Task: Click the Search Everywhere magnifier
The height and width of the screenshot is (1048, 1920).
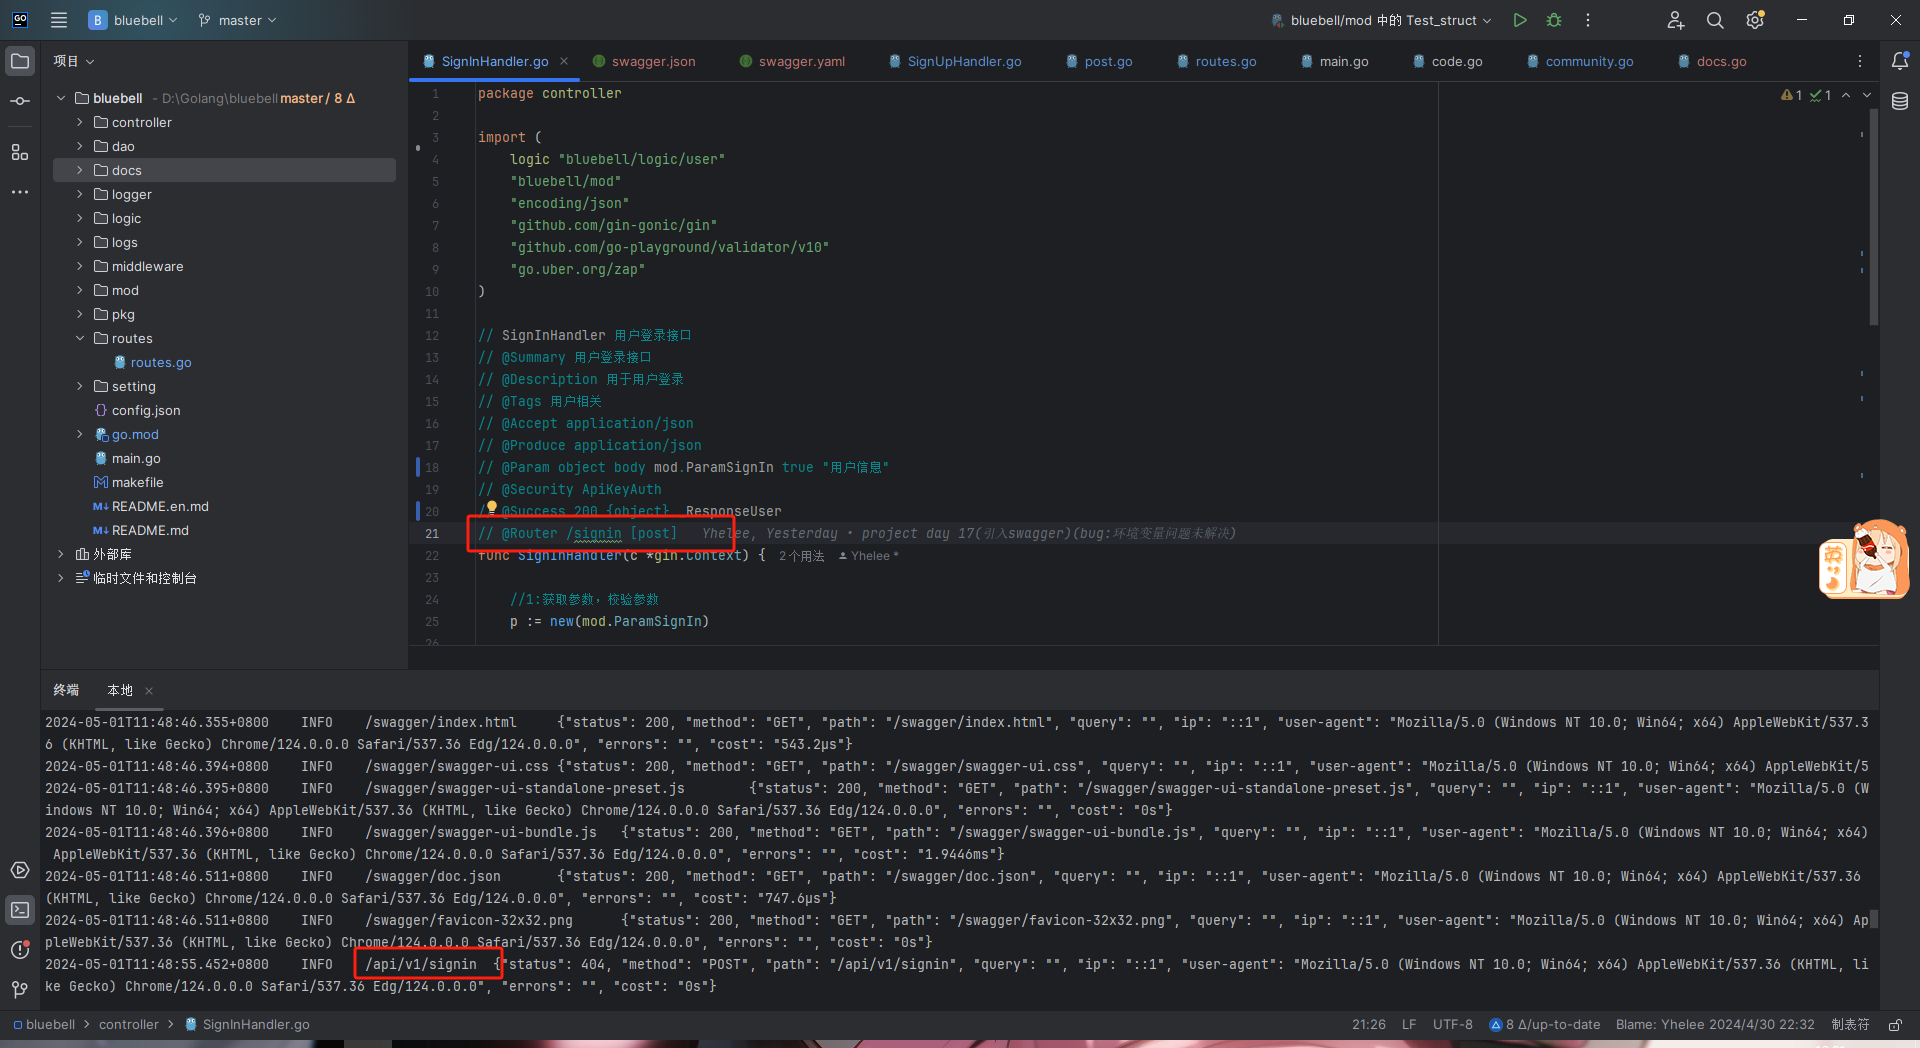Action: point(1715,20)
